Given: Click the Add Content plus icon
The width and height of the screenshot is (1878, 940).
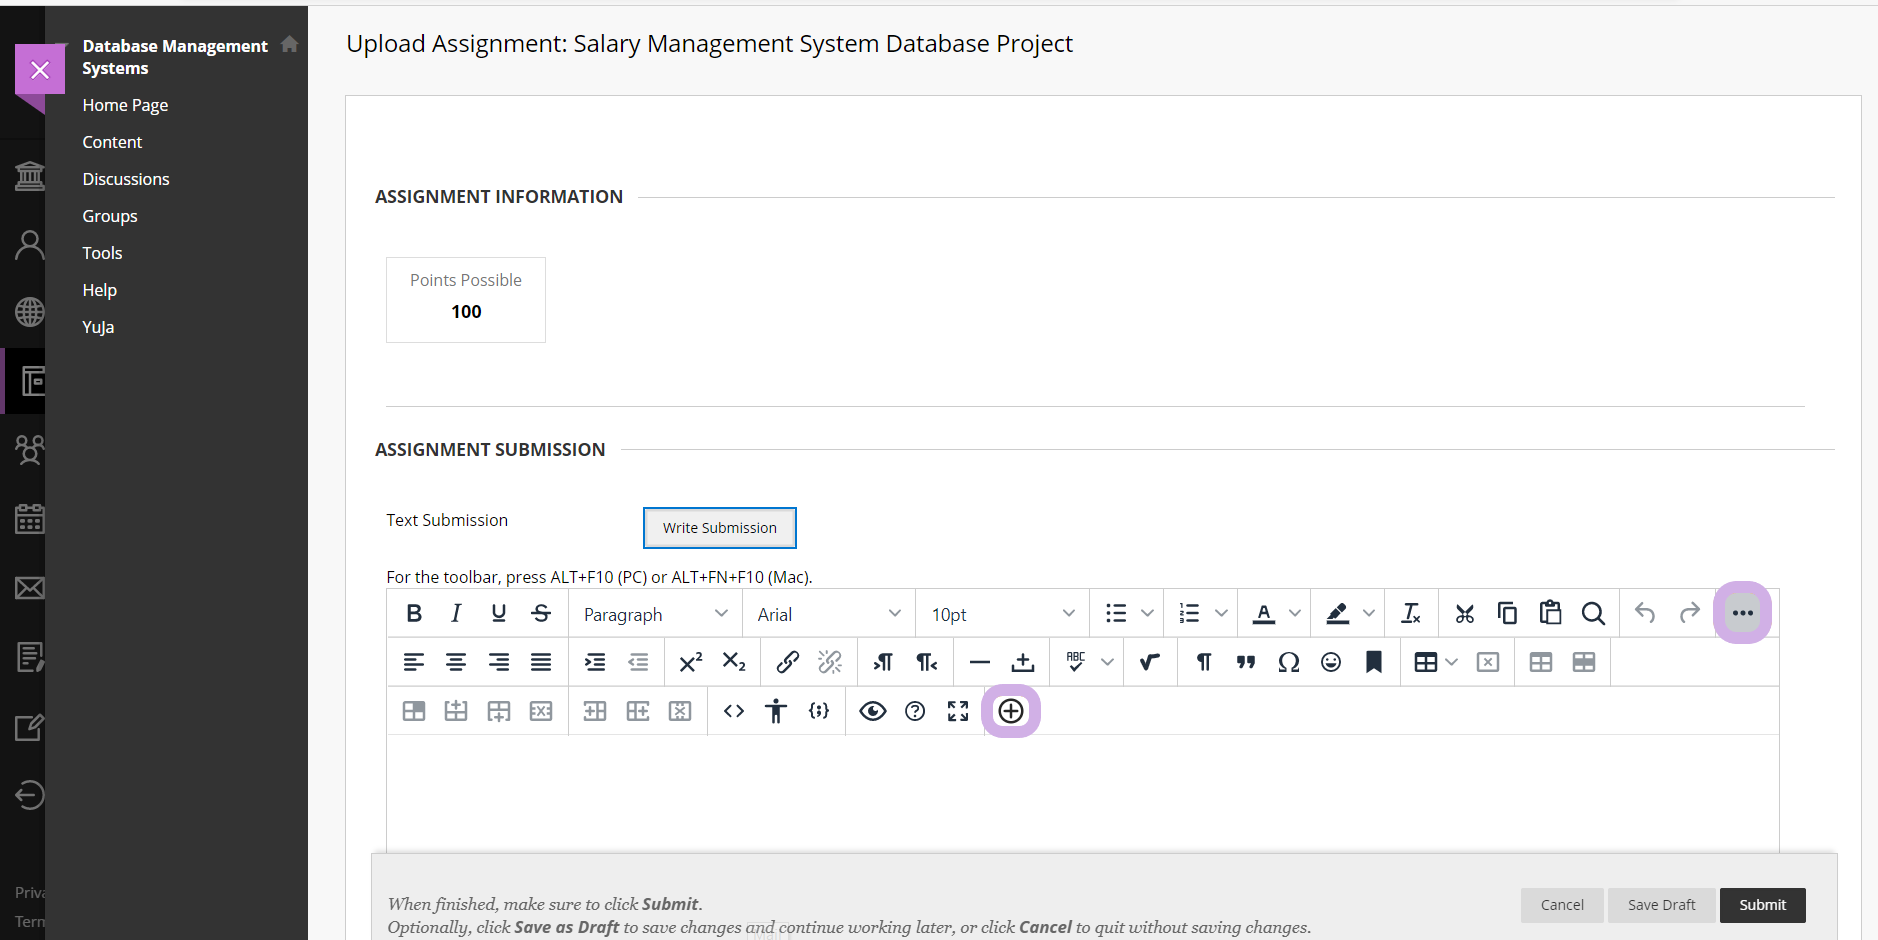Looking at the screenshot, I should 1011,711.
